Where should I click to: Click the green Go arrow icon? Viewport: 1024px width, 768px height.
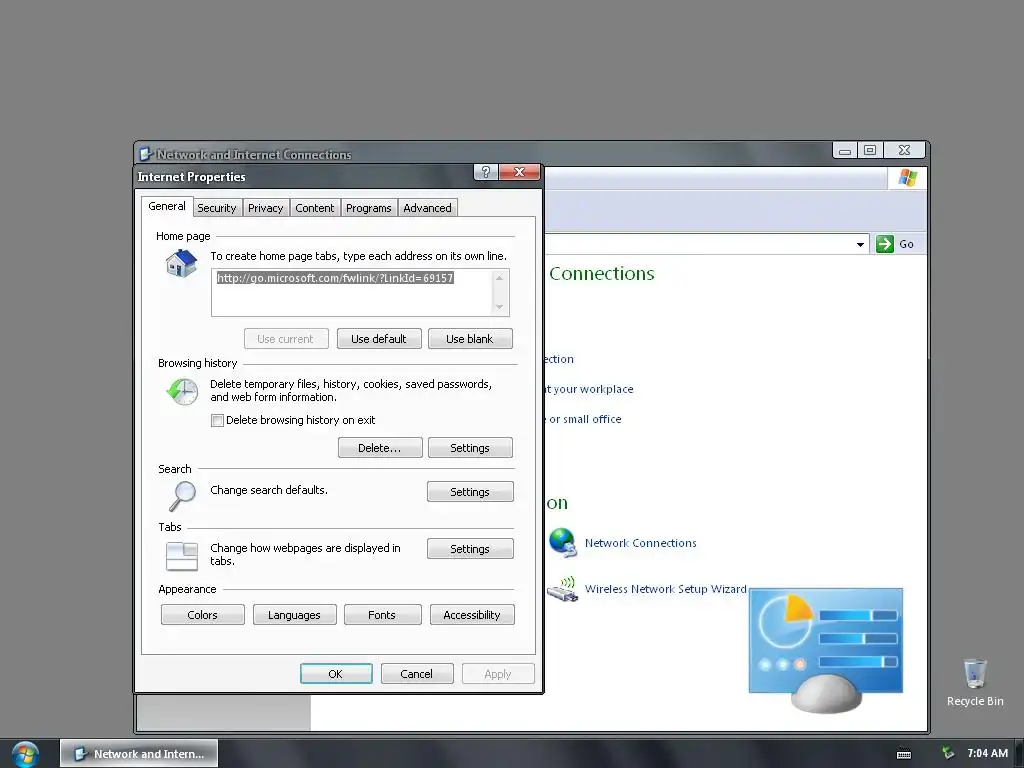885,244
